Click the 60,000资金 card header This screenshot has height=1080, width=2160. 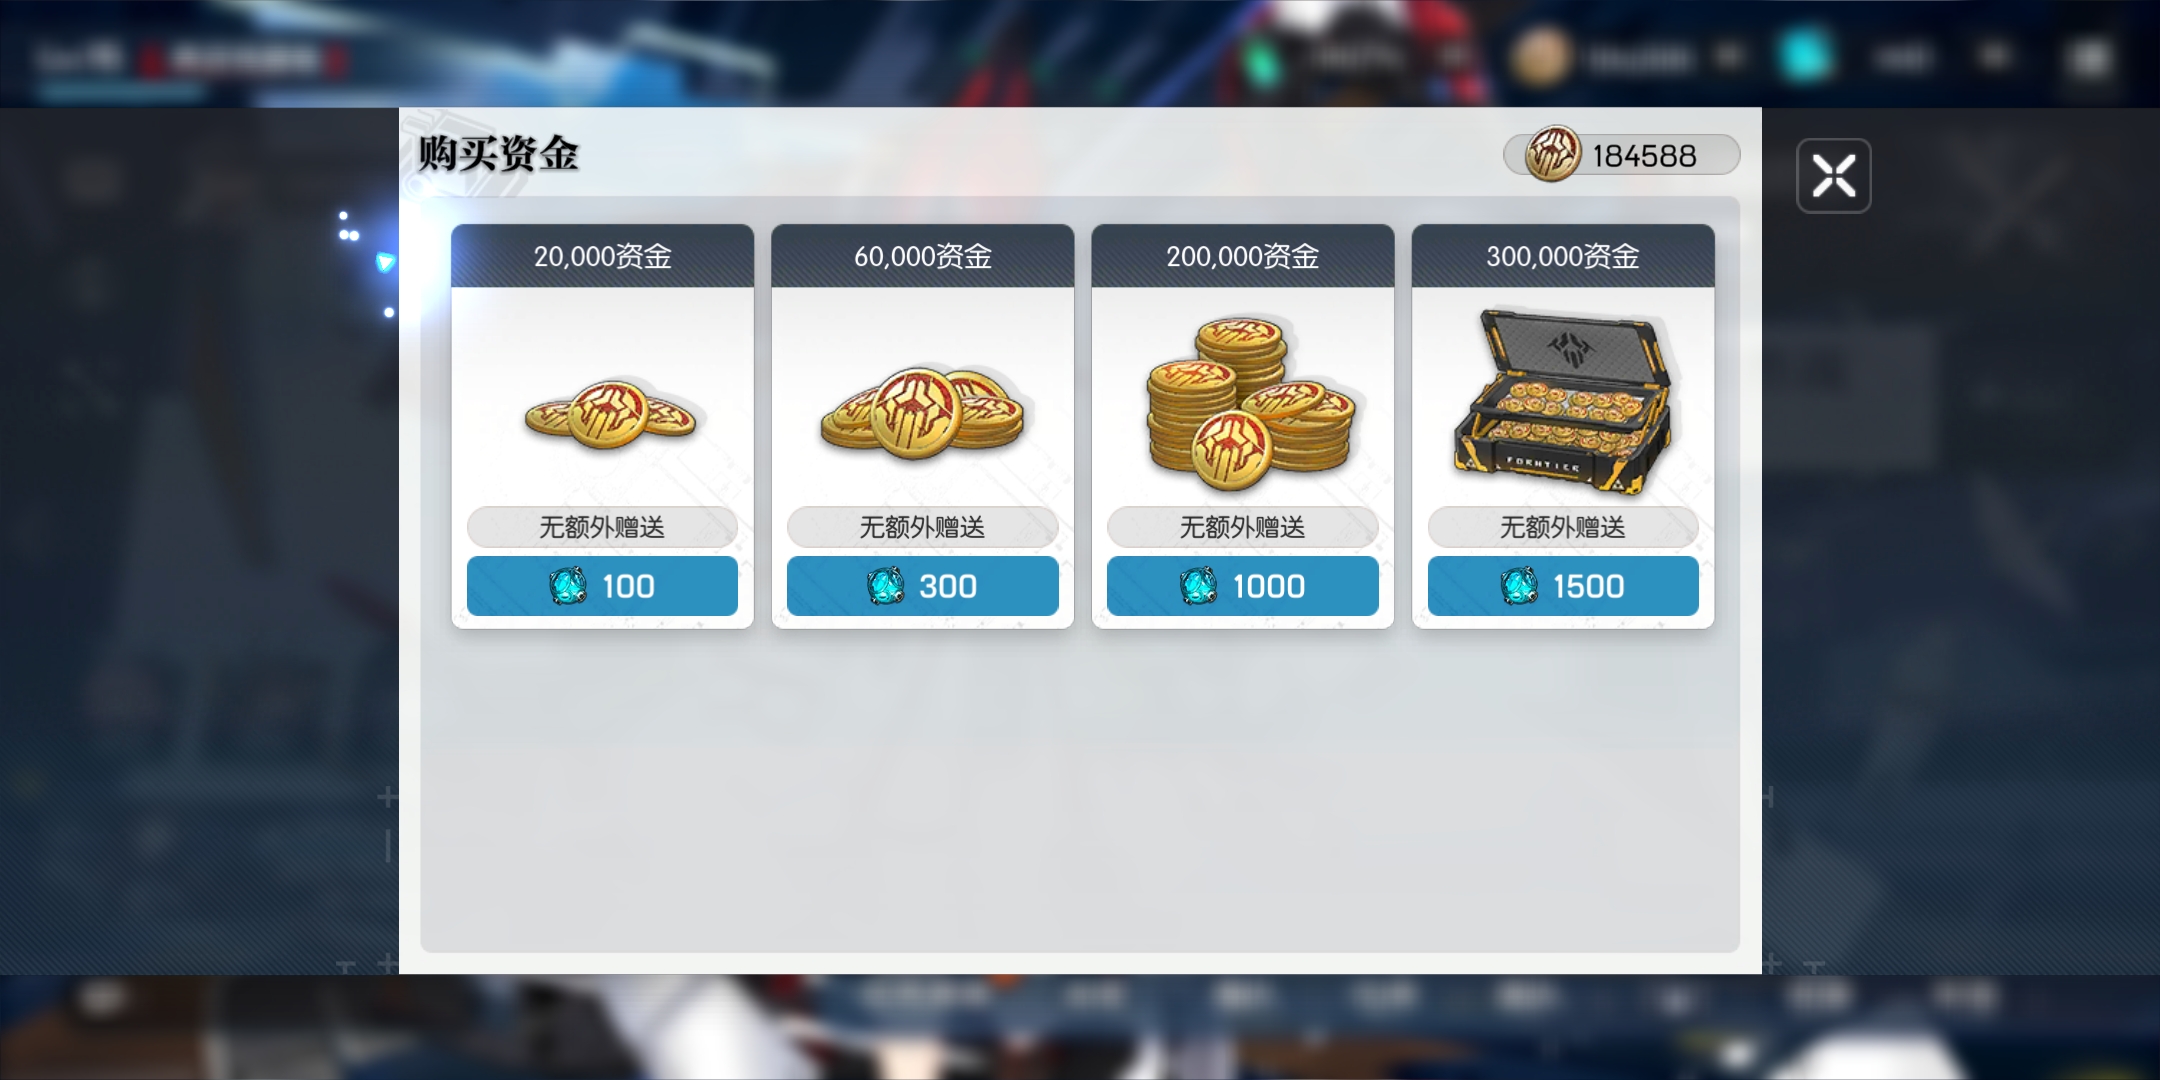coord(922,256)
